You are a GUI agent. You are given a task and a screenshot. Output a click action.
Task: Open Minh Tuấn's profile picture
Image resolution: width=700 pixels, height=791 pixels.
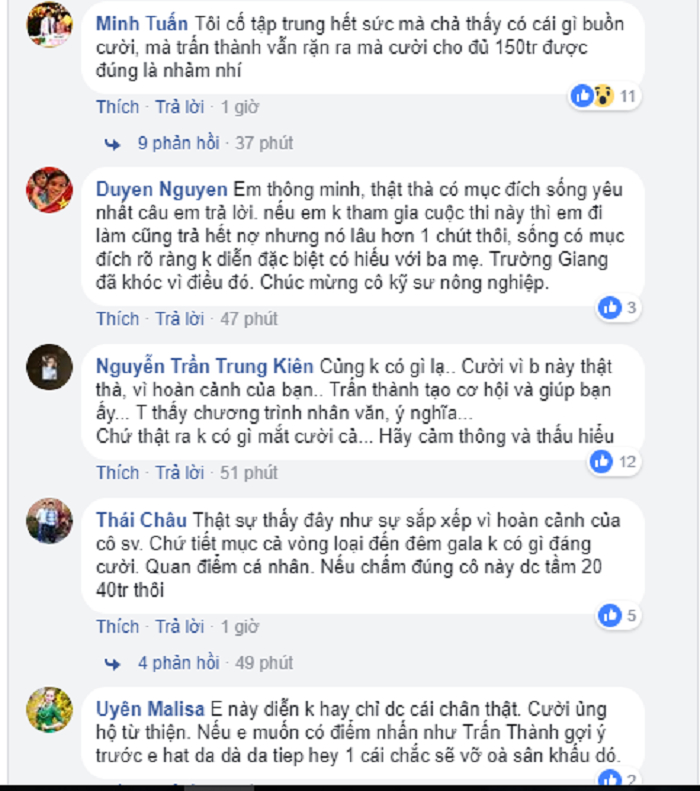click(x=49, y=24)
